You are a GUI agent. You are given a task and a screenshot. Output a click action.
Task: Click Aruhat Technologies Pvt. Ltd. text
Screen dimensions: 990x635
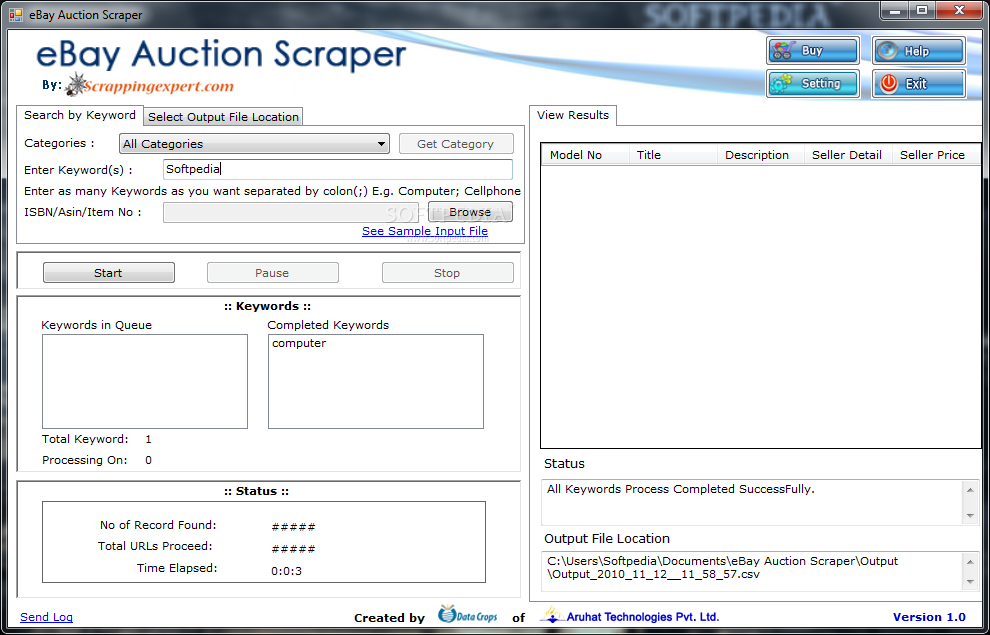(x=643, y=617)
